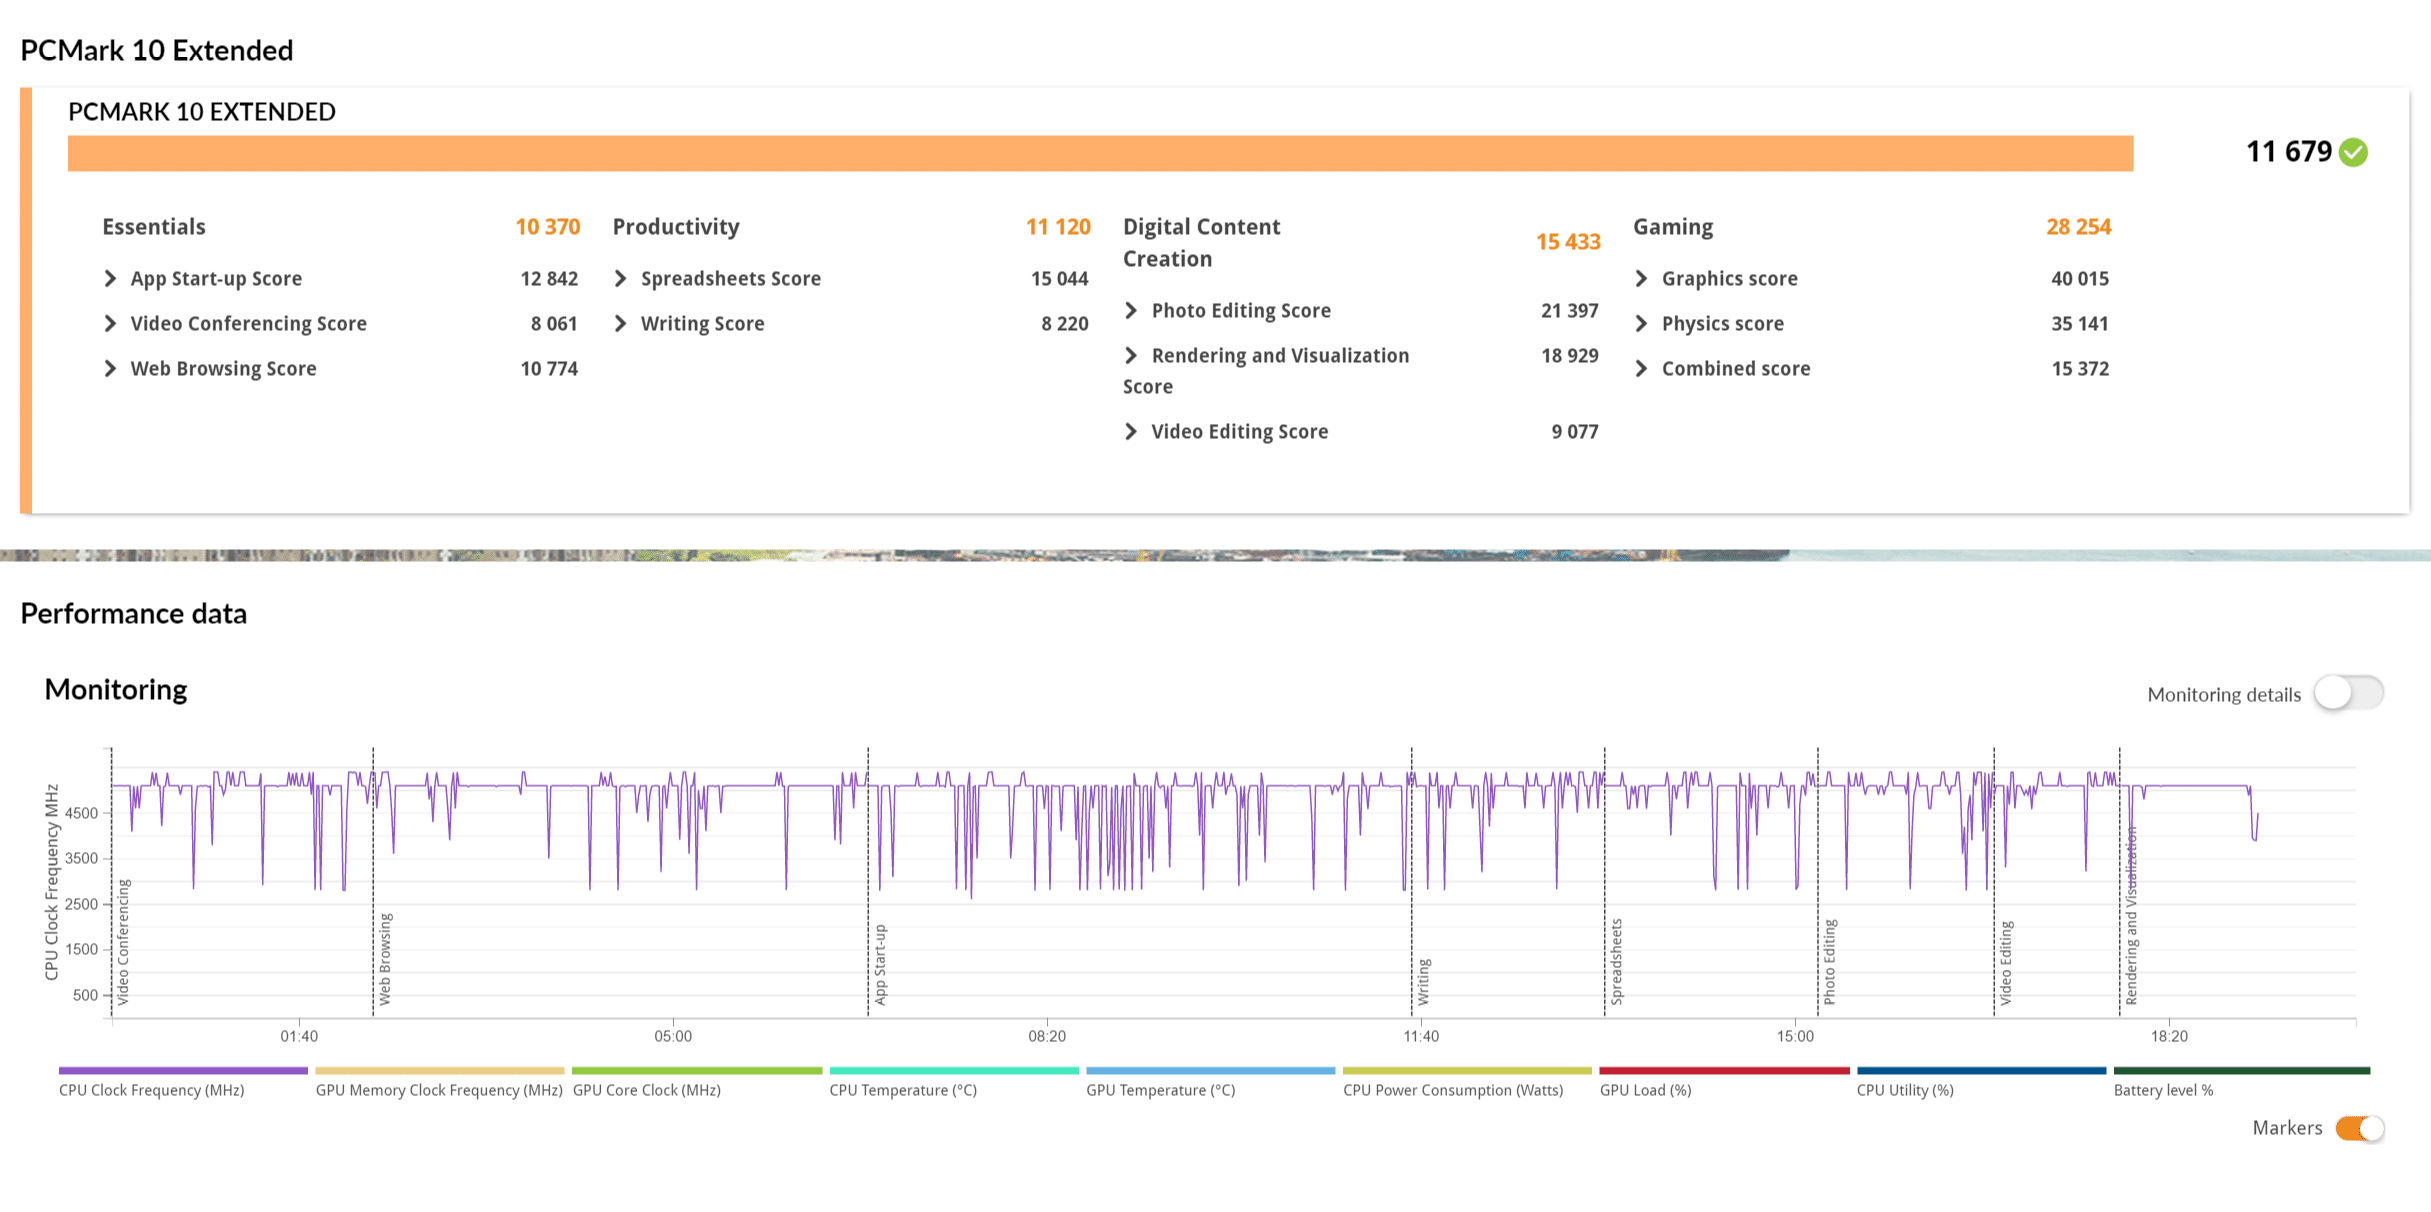
Task: Click the Web Browsing chart marker
Action: [385, 959]
